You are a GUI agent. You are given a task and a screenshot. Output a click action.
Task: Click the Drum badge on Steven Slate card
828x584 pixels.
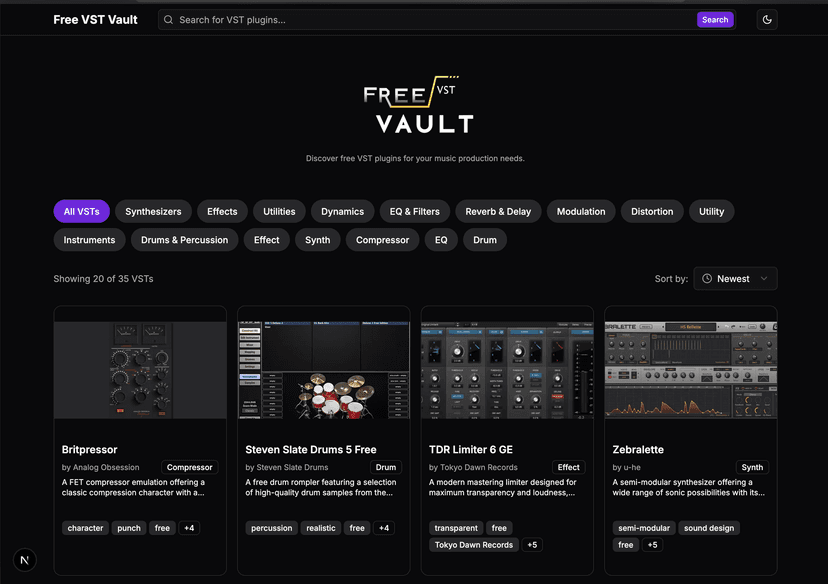(x=385, y=467)
